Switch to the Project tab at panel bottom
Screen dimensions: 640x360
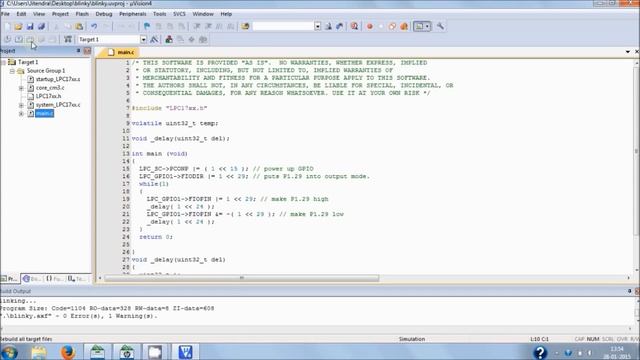(x=9, y=279)
